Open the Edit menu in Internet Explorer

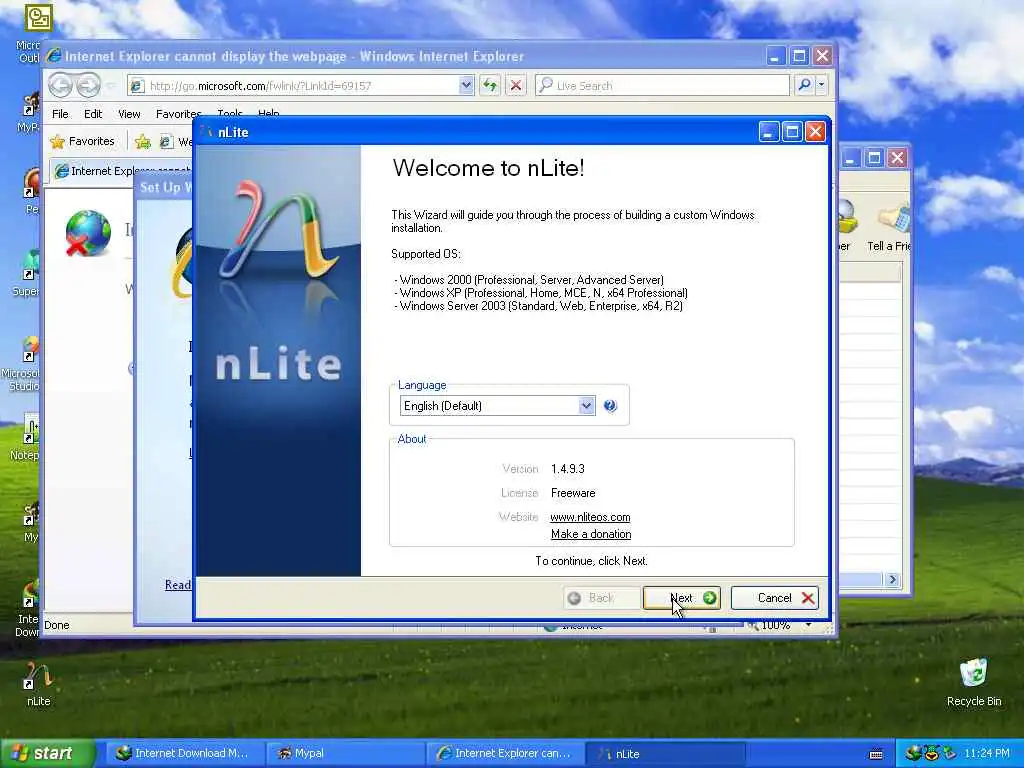(x=93, y=114)
